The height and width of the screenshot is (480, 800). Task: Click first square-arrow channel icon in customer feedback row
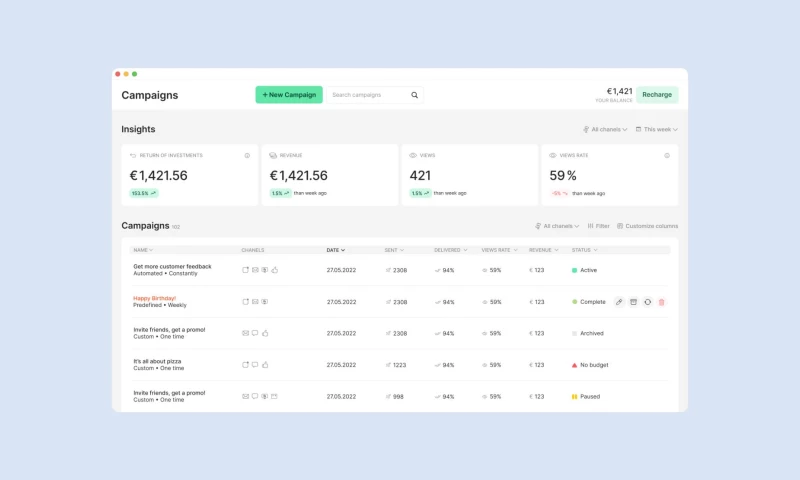(245, 270)
